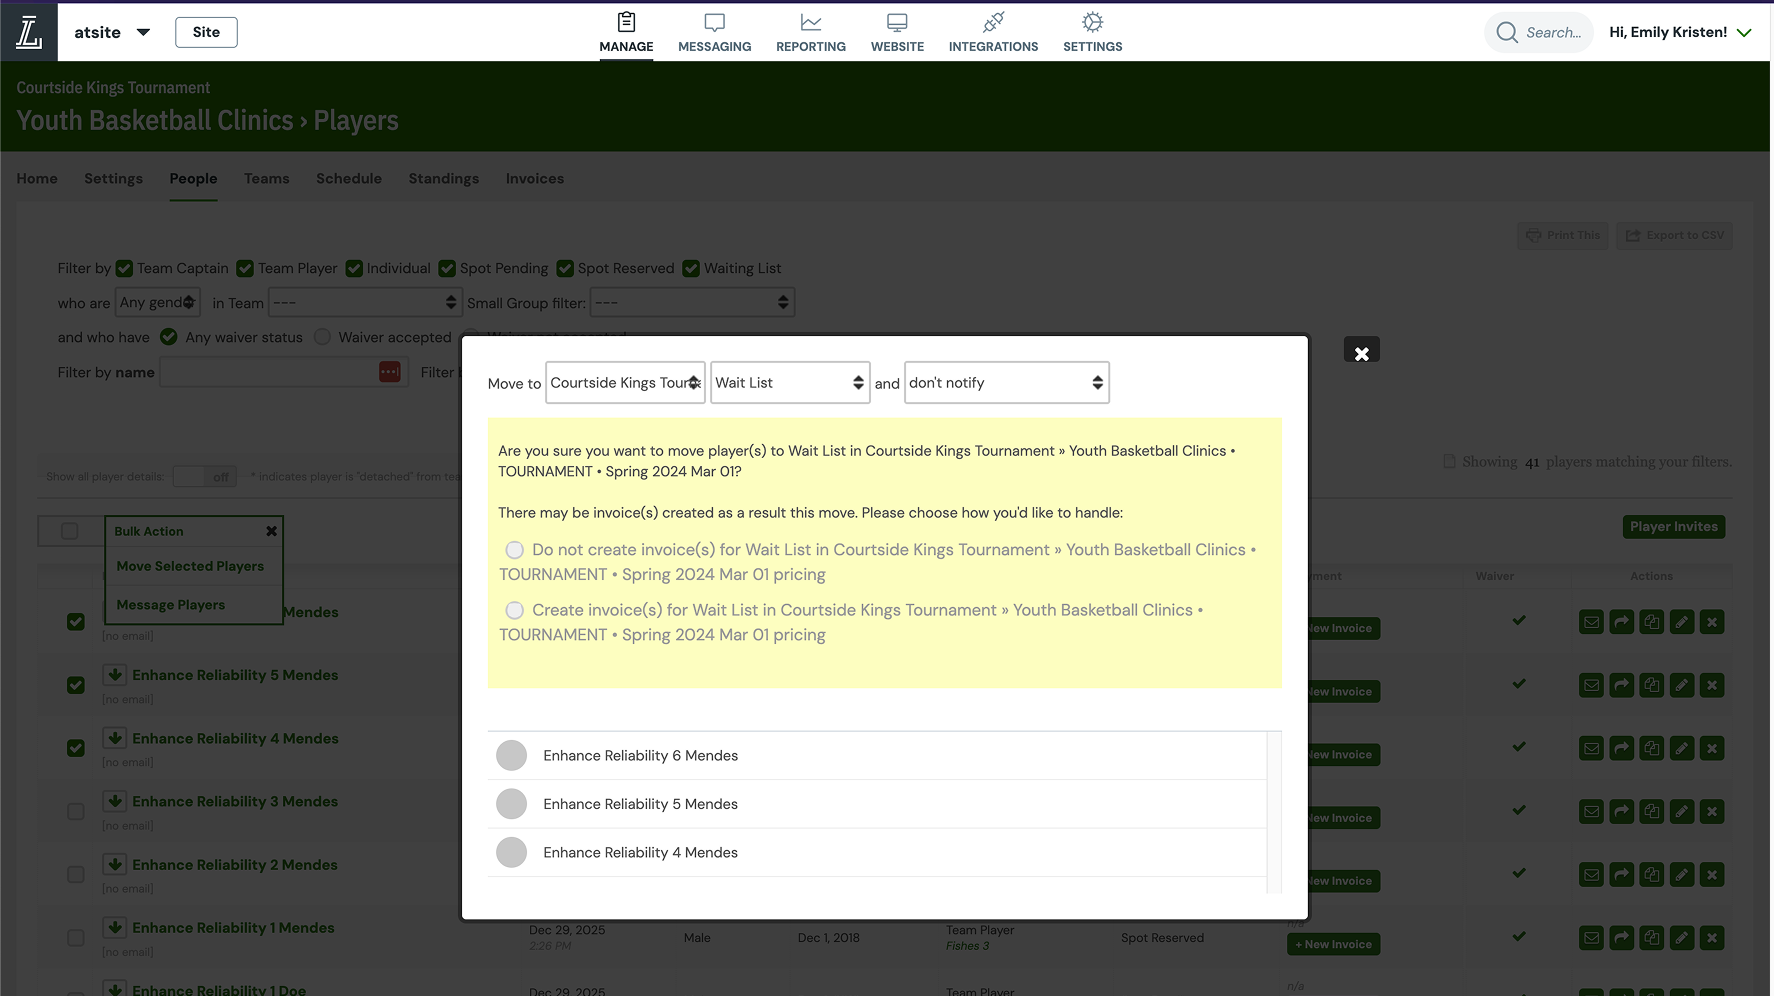Open the Integrations plug icon
This screenshot has width=1774, height=996.
pos(993,23)
